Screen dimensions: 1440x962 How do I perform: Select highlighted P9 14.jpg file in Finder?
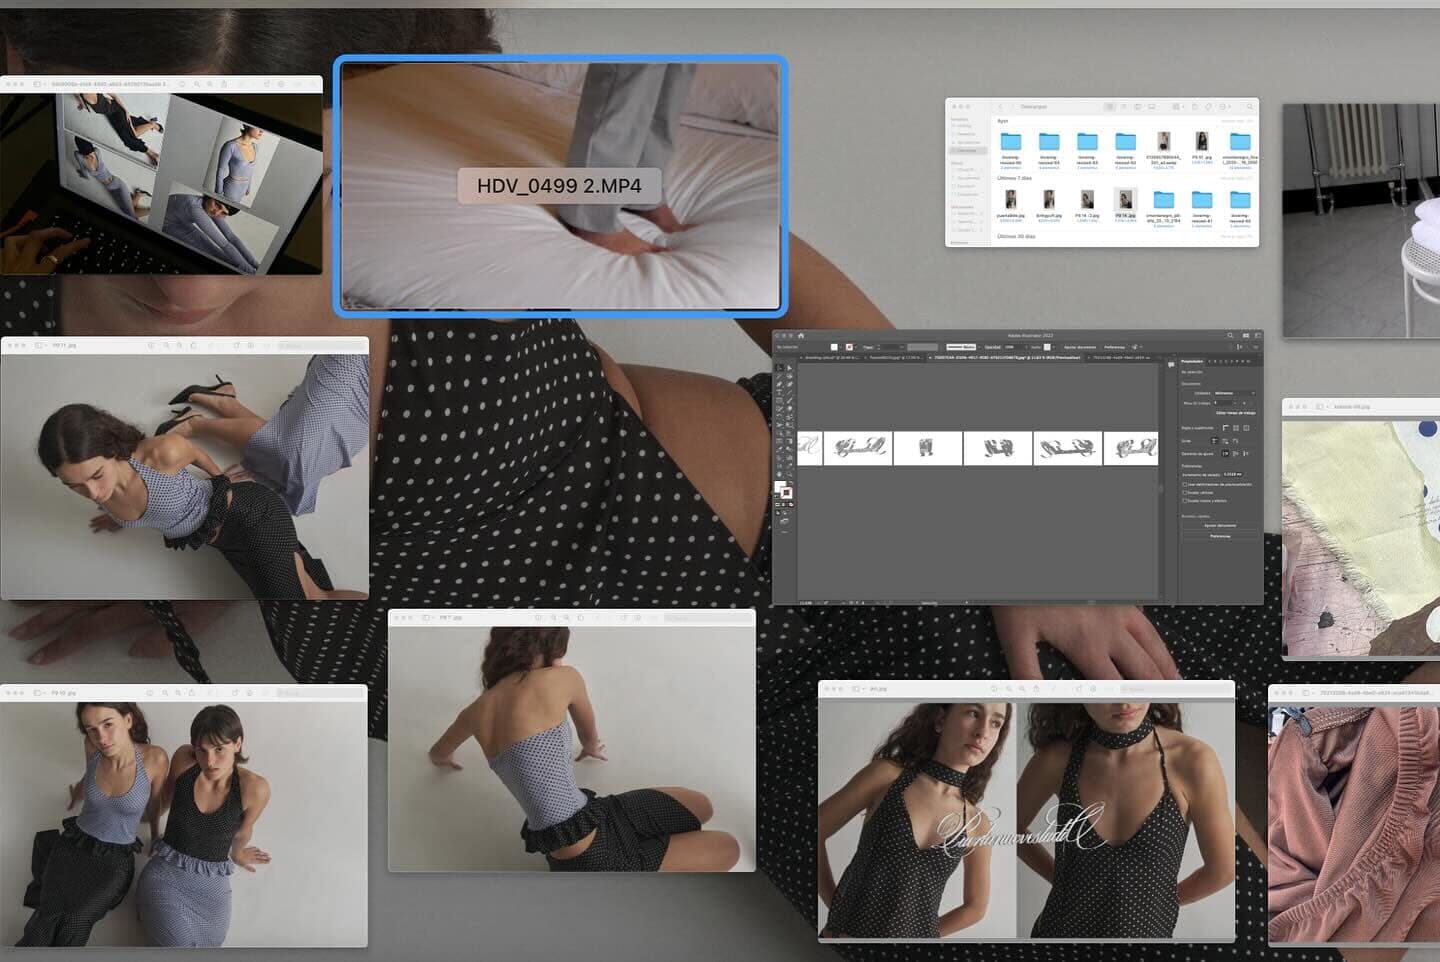point(1125,204)
